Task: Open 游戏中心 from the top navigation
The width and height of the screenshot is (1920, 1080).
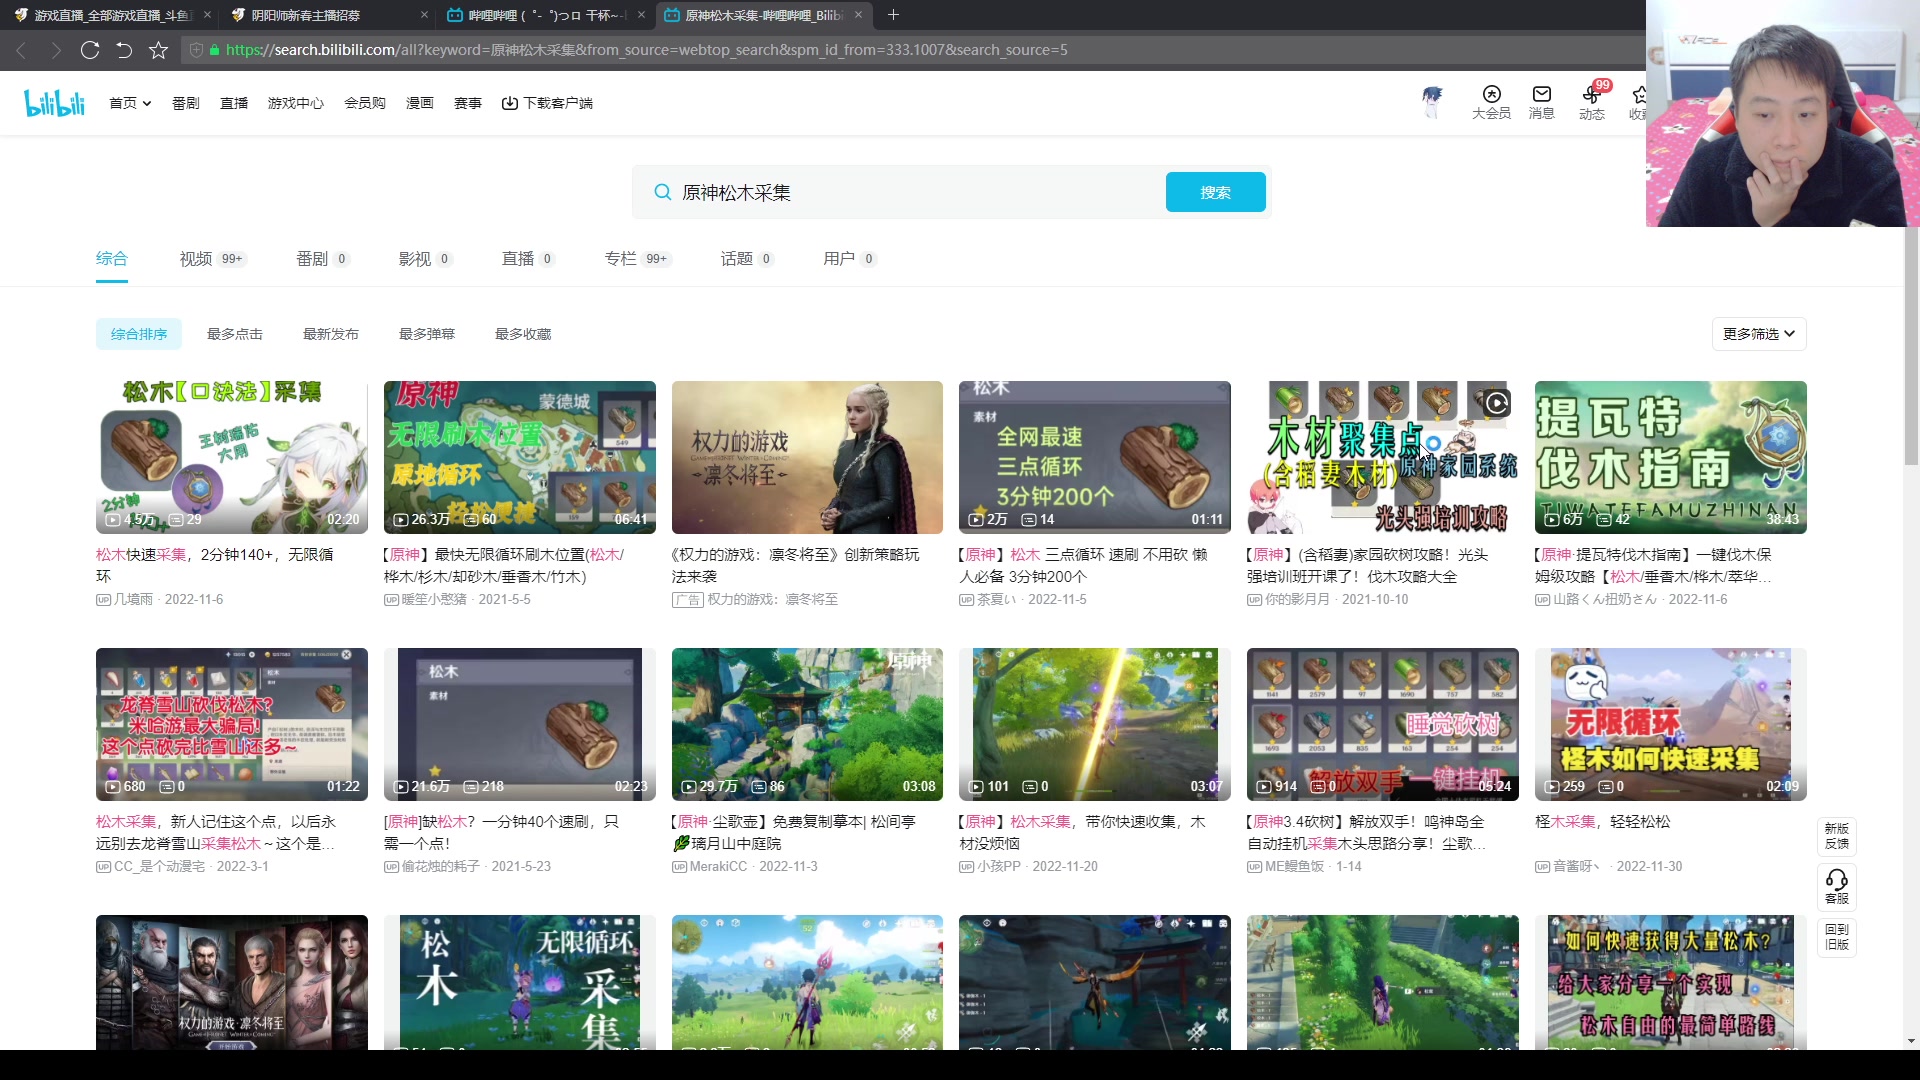Action: point(296,102)
